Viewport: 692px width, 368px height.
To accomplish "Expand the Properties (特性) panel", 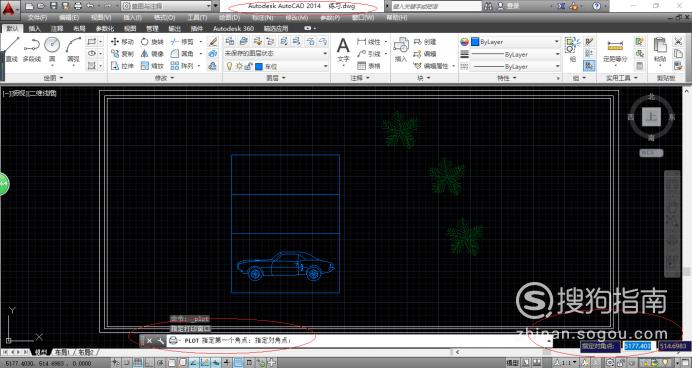I will (x=507, y=78).
